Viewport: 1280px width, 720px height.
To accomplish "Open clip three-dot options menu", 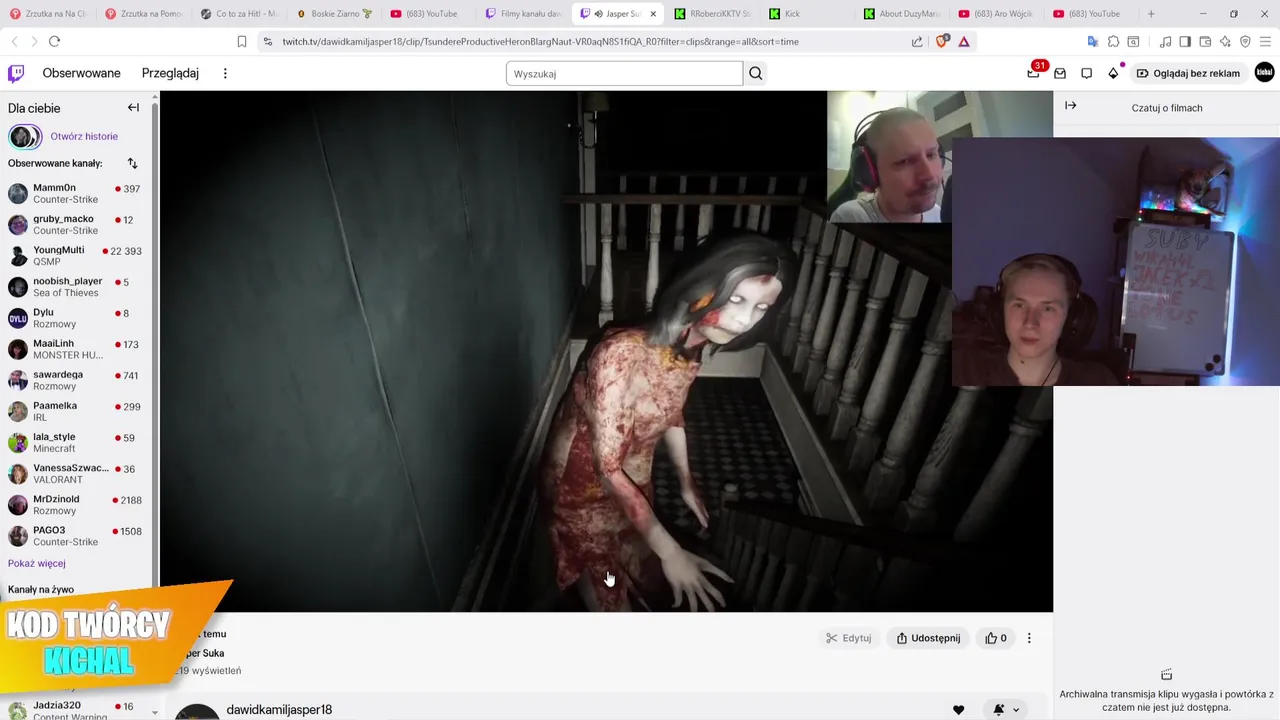I will (1029, 638).
